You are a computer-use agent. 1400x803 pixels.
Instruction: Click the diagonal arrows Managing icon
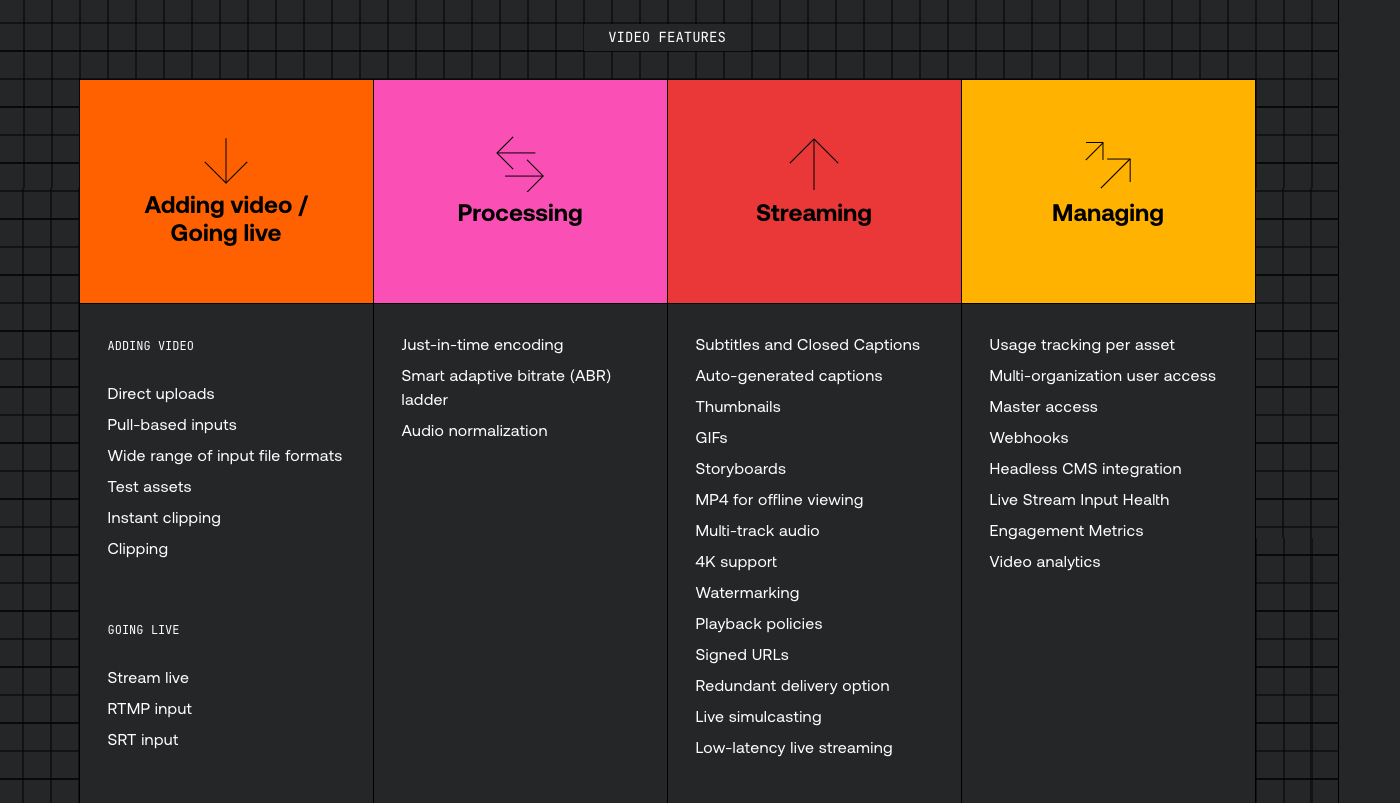tap(1108, 164)
